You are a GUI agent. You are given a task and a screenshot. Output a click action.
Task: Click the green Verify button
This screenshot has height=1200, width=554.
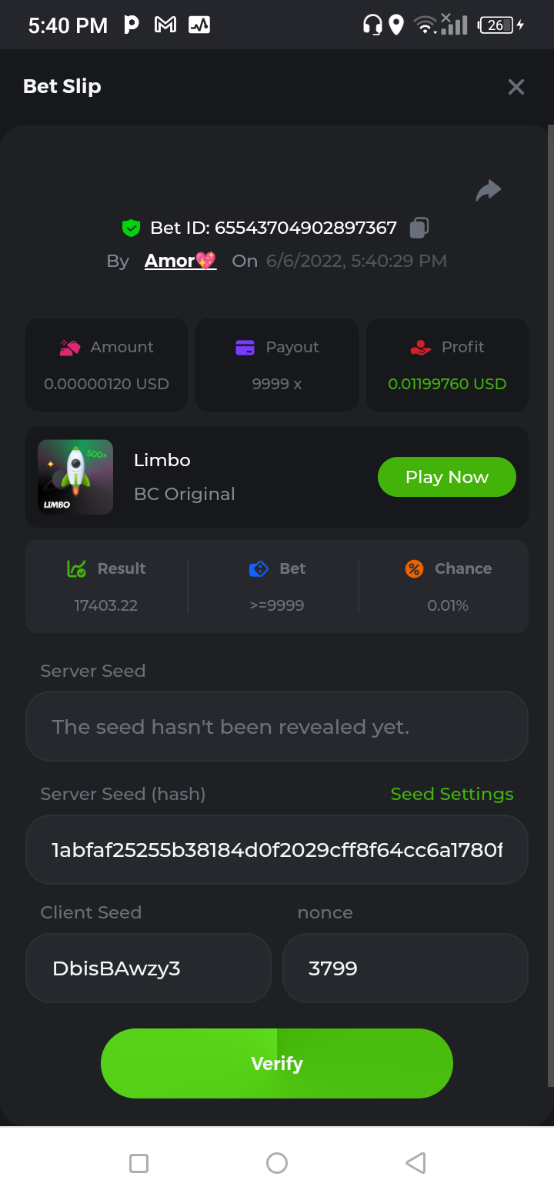tap(277, 1063)
